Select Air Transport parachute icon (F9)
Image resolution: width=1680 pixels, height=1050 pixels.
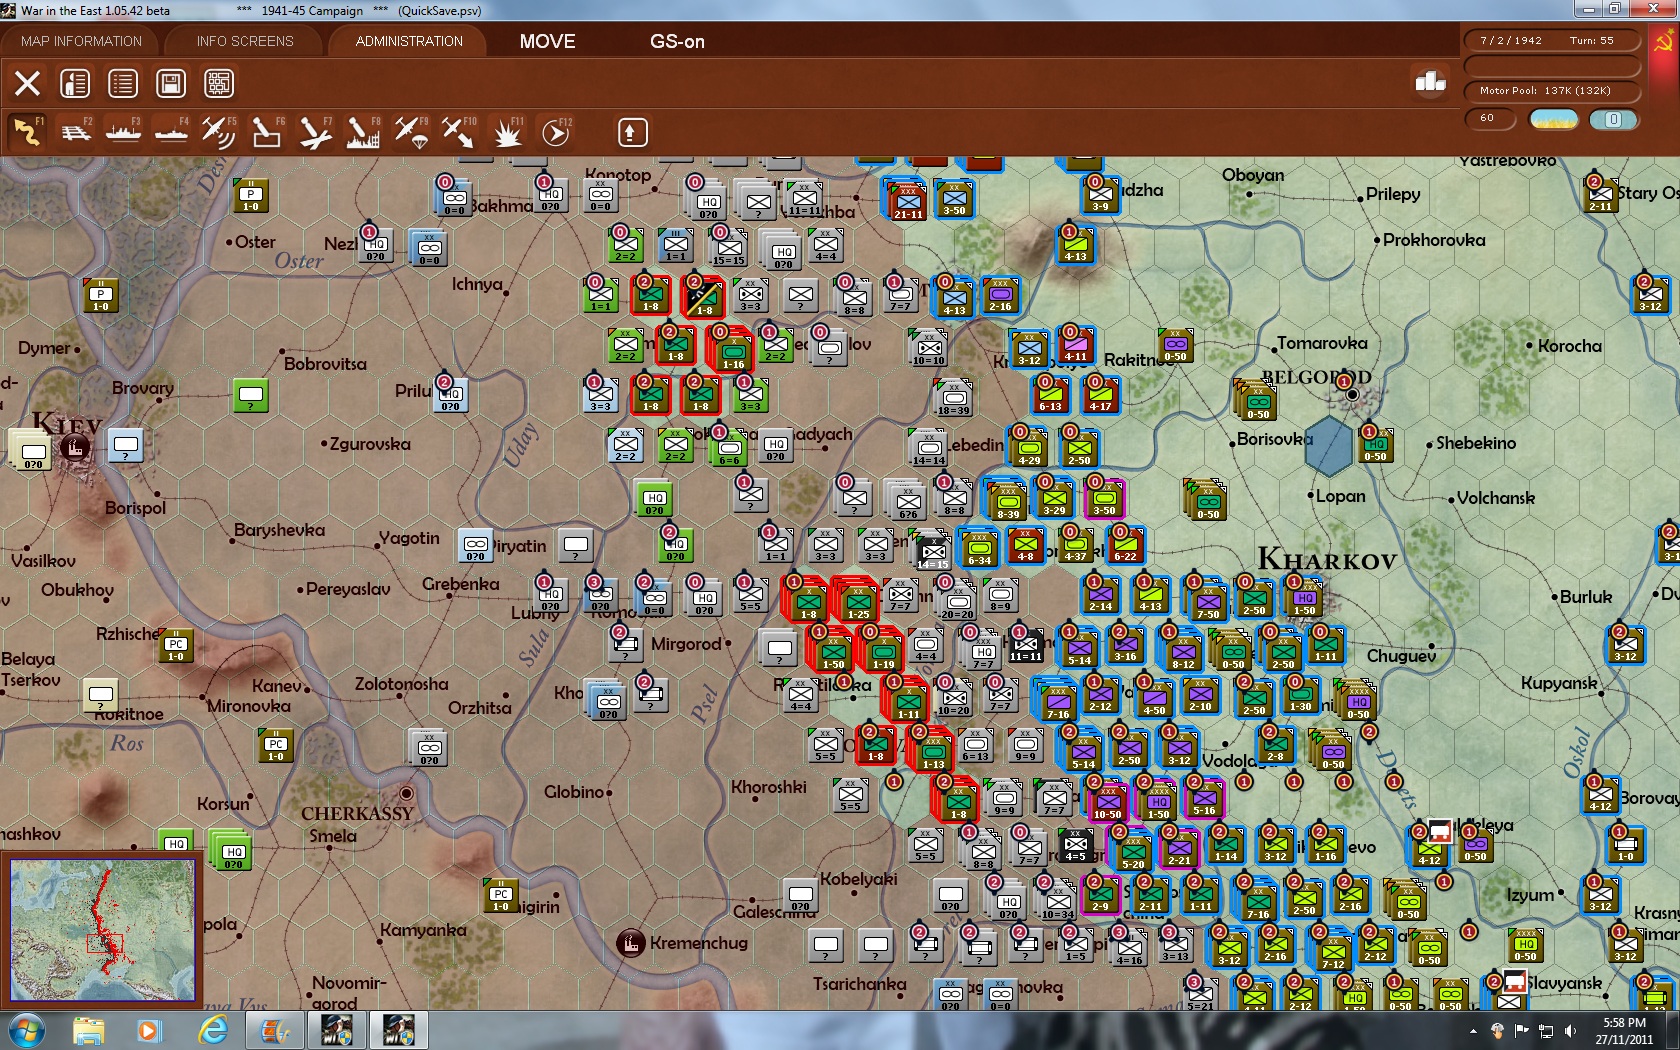tap(411, 132)
